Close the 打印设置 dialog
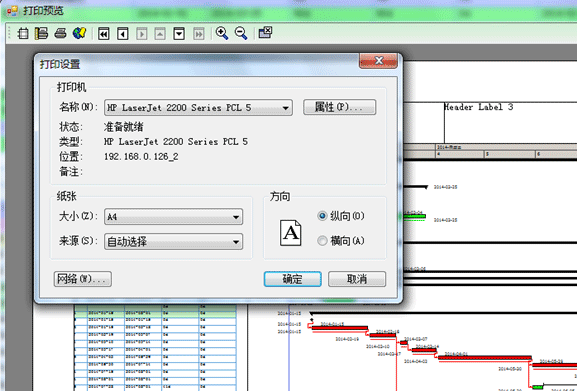 378,61
